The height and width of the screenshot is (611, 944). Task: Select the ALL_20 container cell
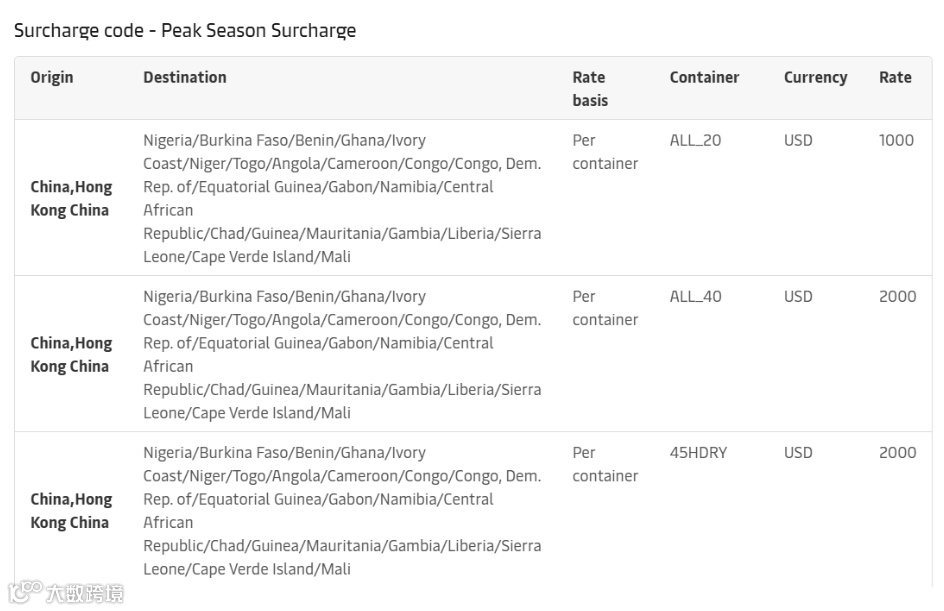pyautogui.click(x=695, y=140)
